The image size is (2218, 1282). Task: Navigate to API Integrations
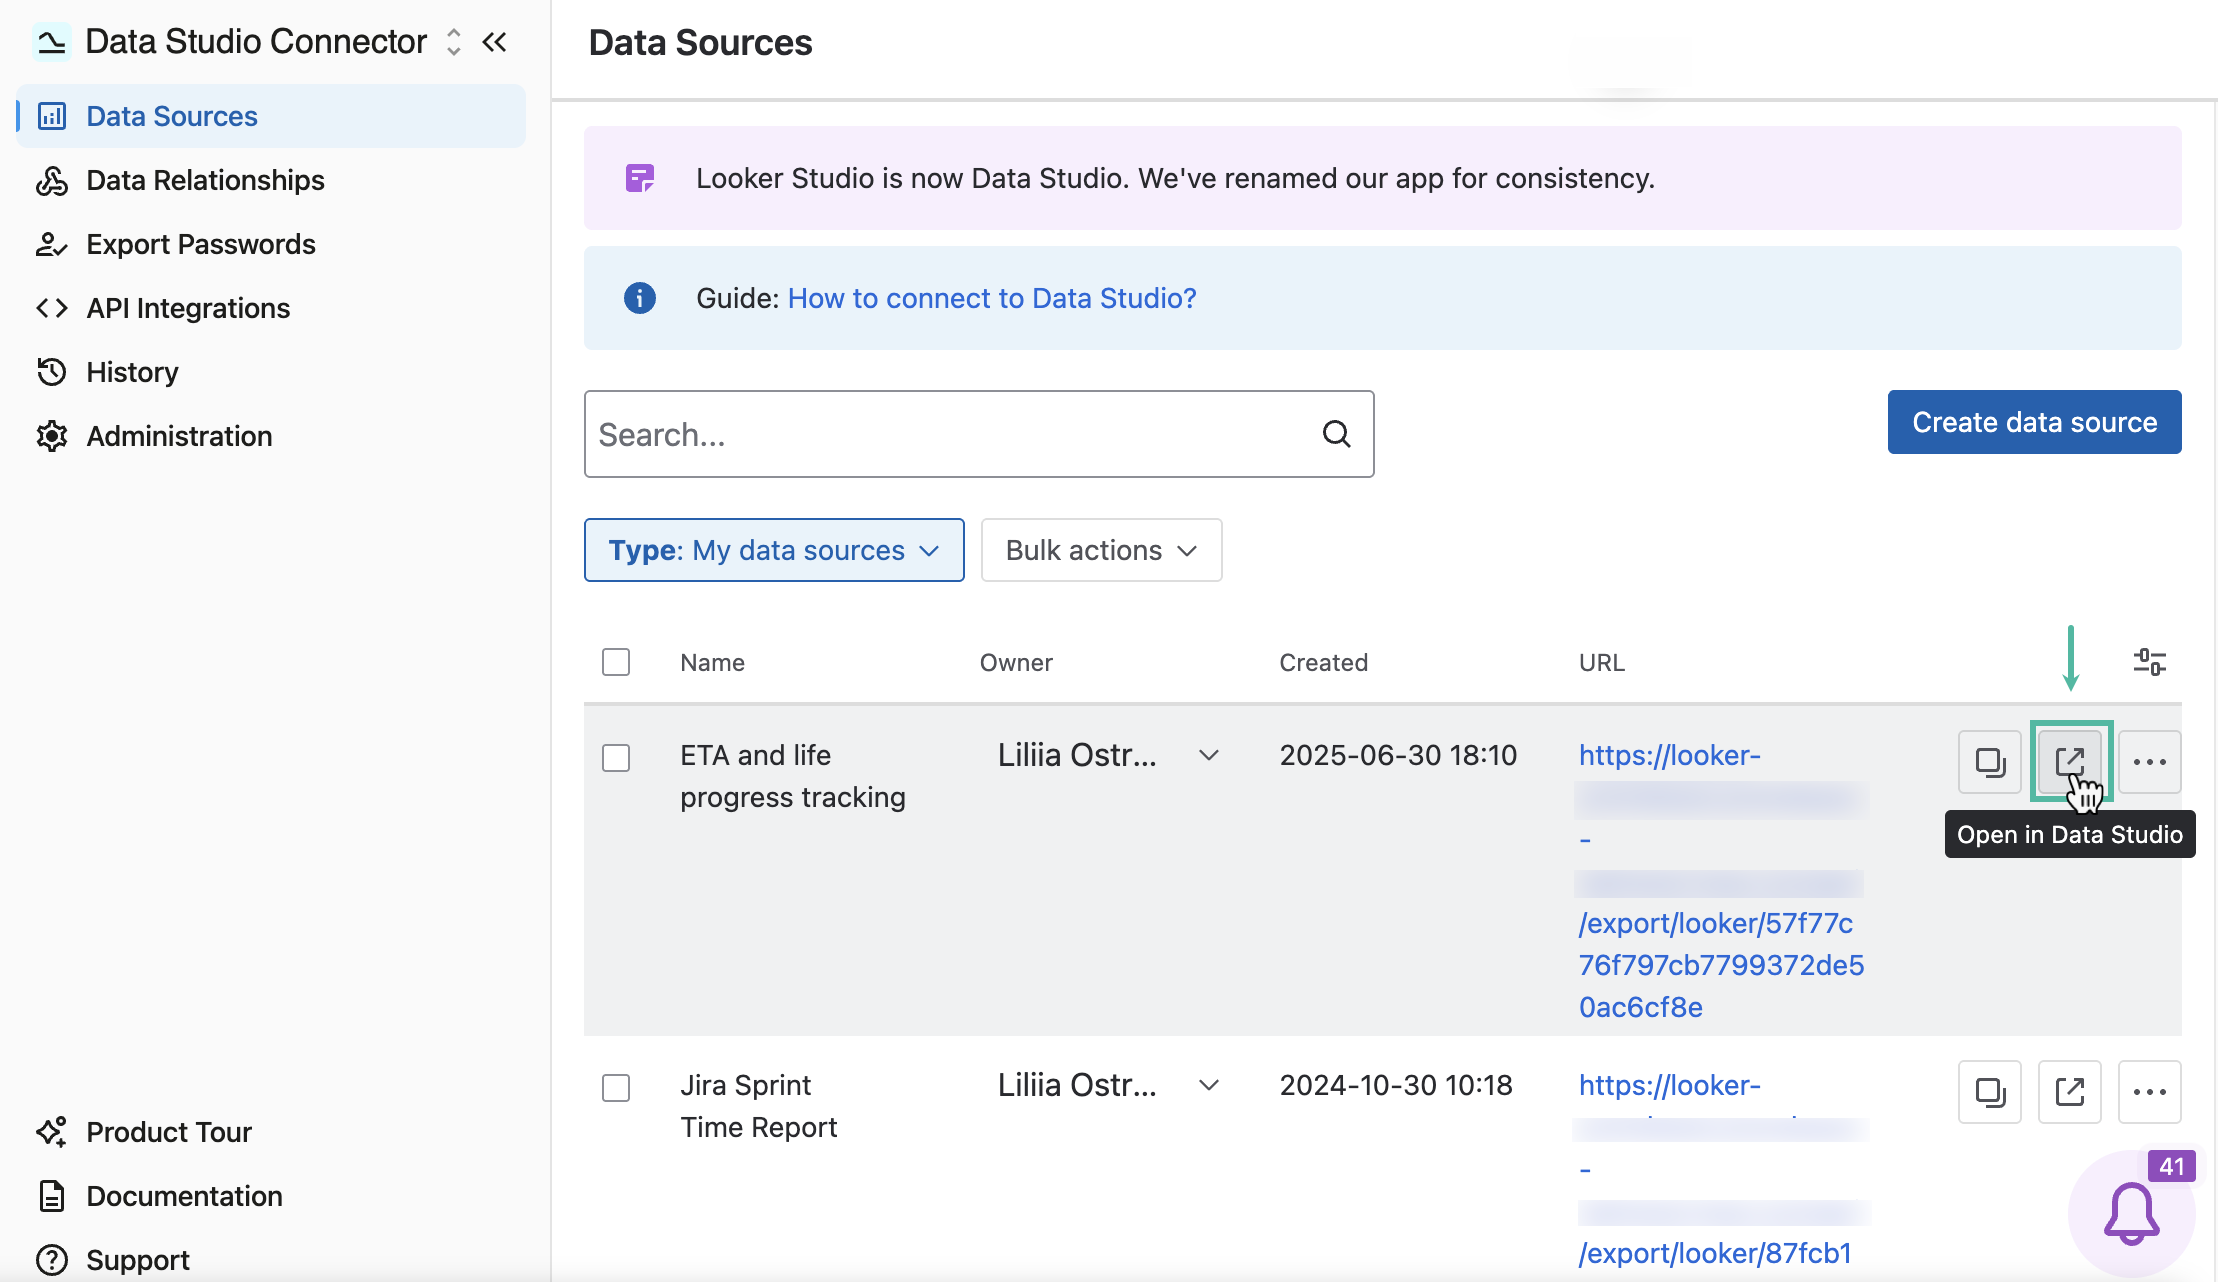(x=188, y=308)
